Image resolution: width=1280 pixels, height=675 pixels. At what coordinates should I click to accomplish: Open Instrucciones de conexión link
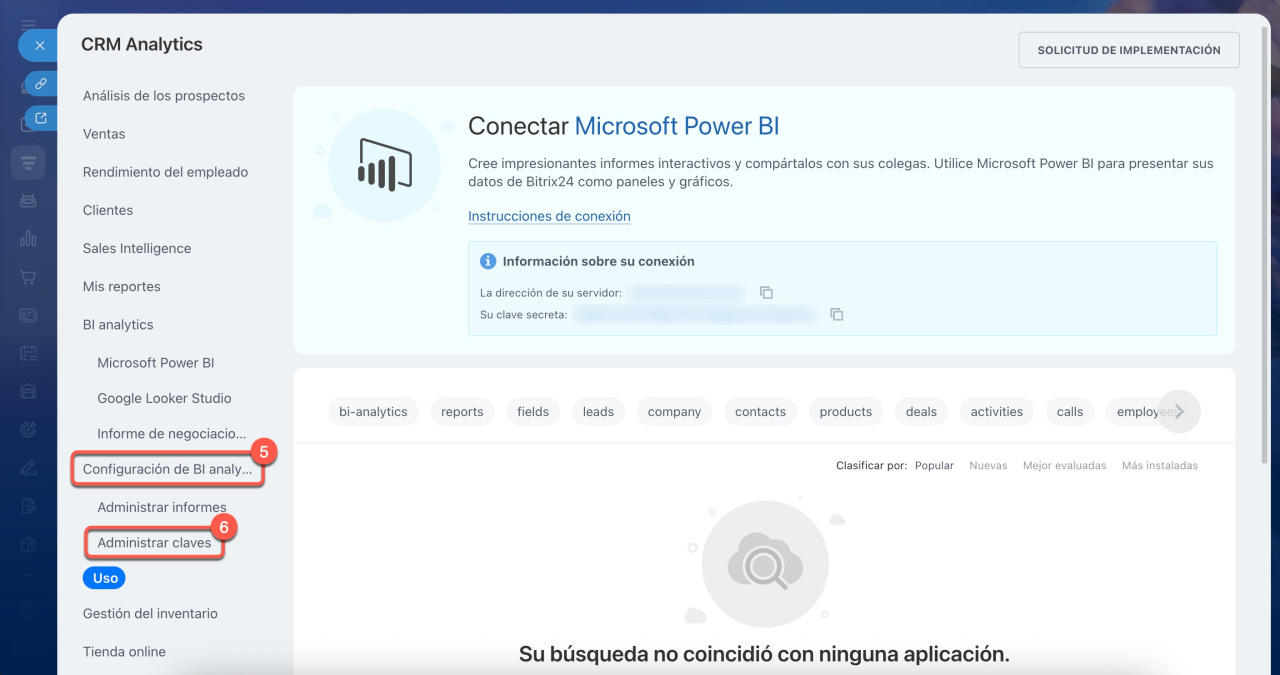coord(549,216)
